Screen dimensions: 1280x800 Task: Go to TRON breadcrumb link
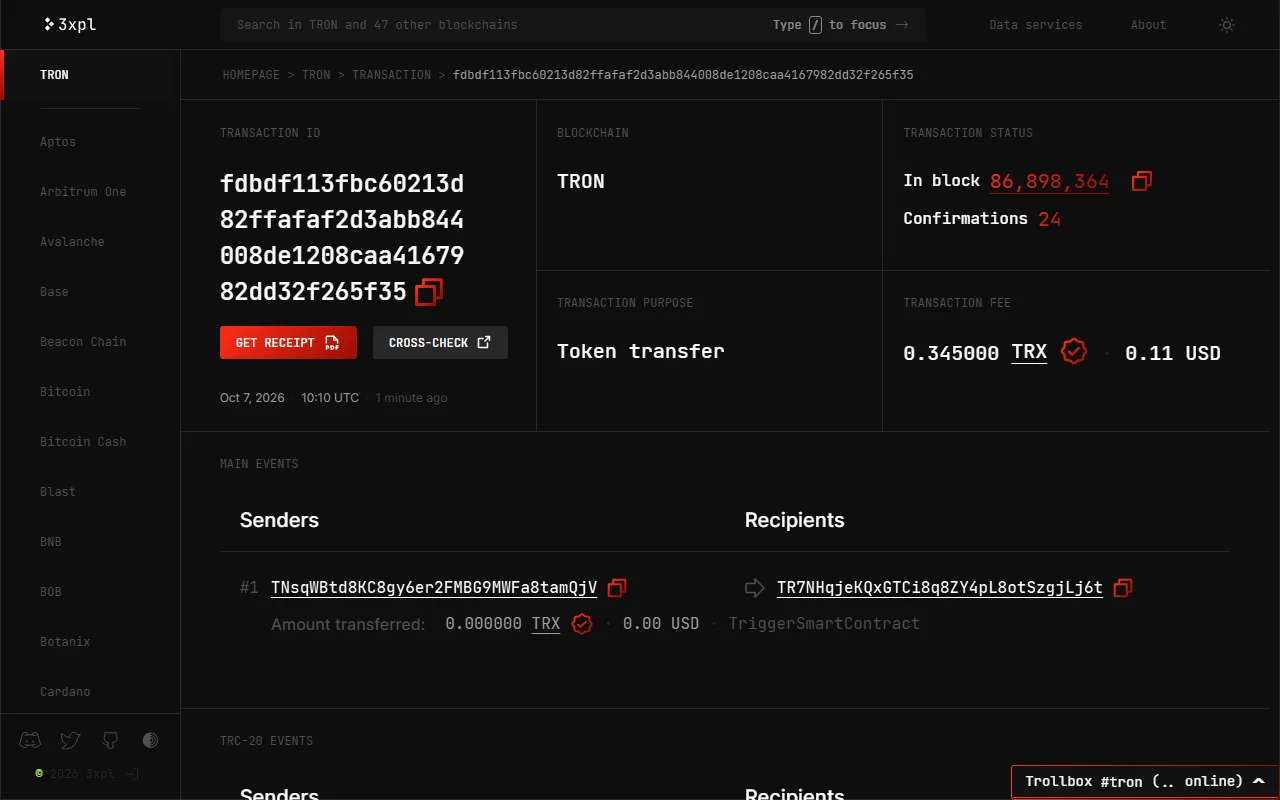click(x=316, y=75)
